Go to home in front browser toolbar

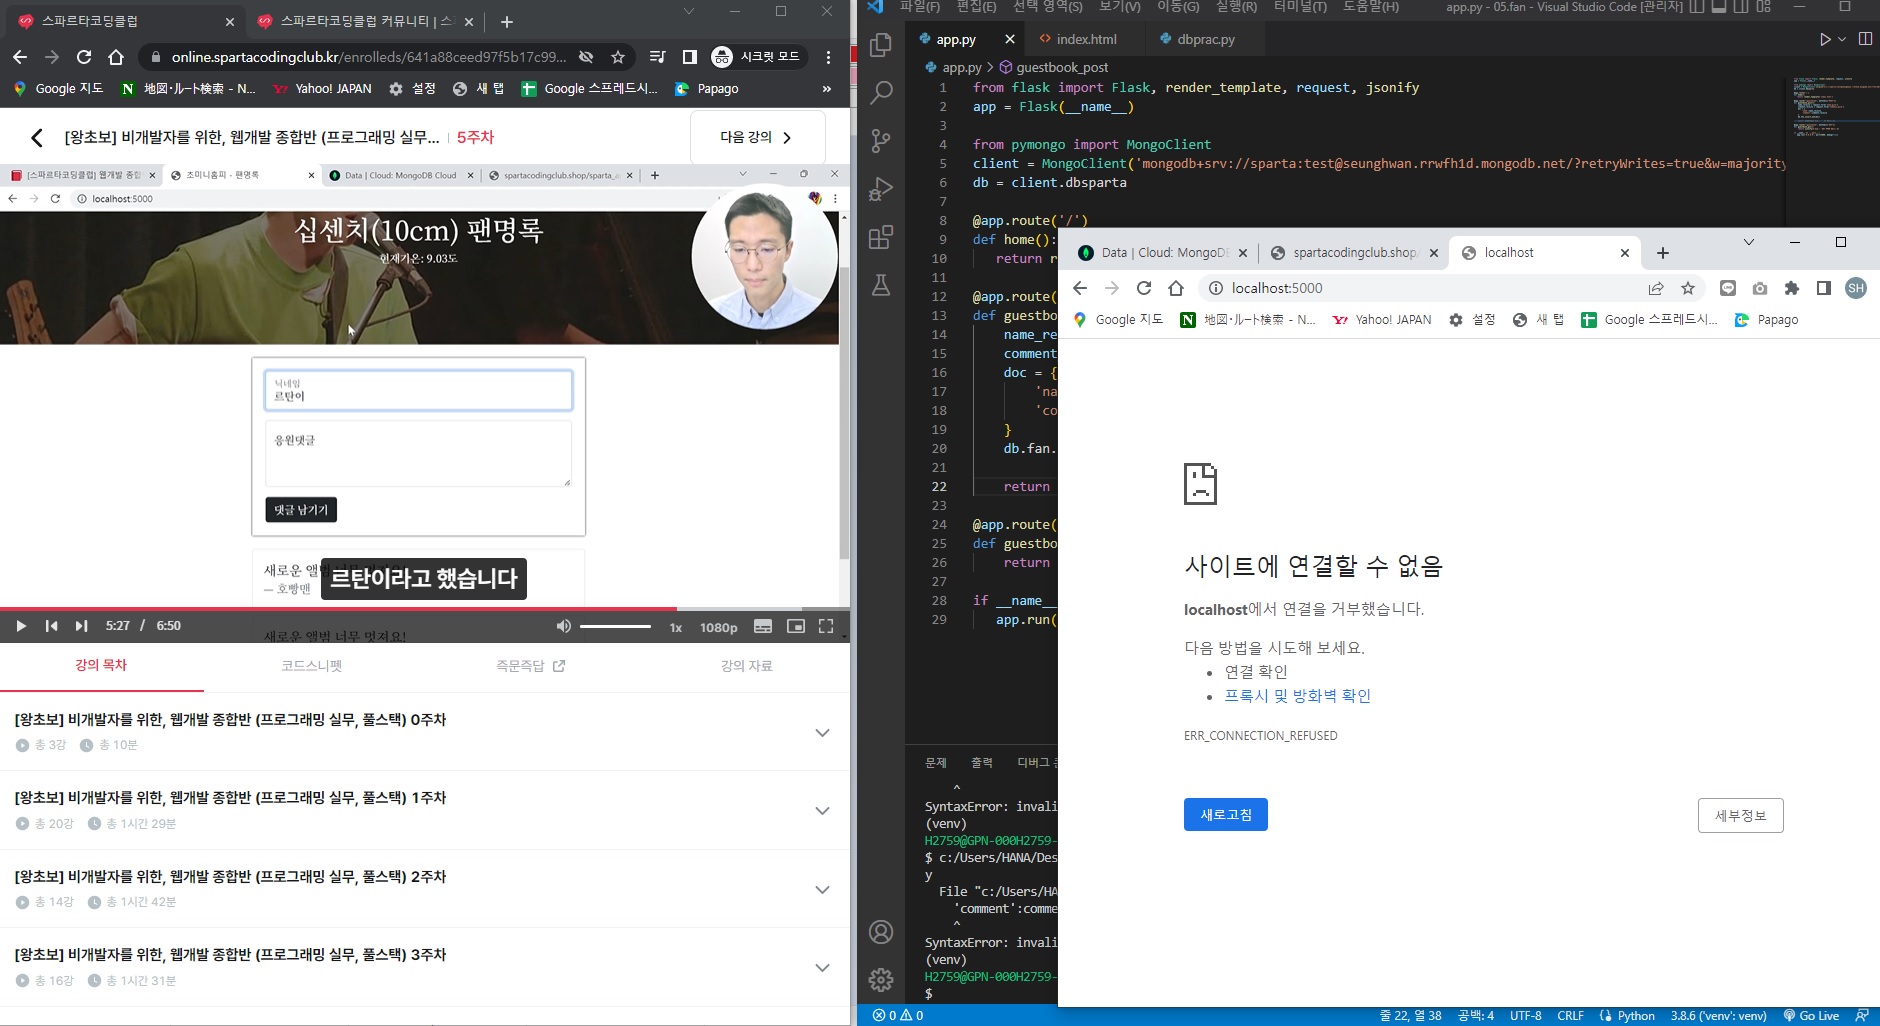[x=1176, y=288]
